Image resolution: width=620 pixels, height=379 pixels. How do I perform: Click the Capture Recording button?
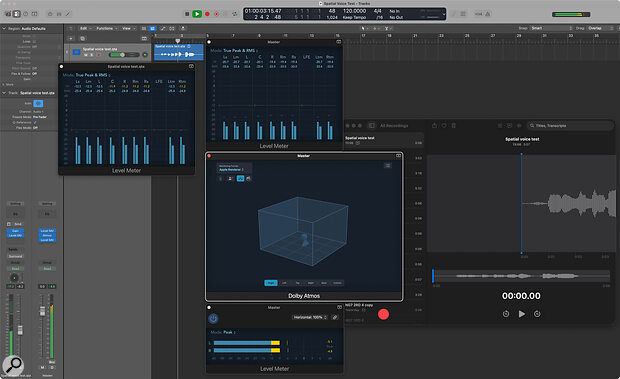tap(216, 14)
